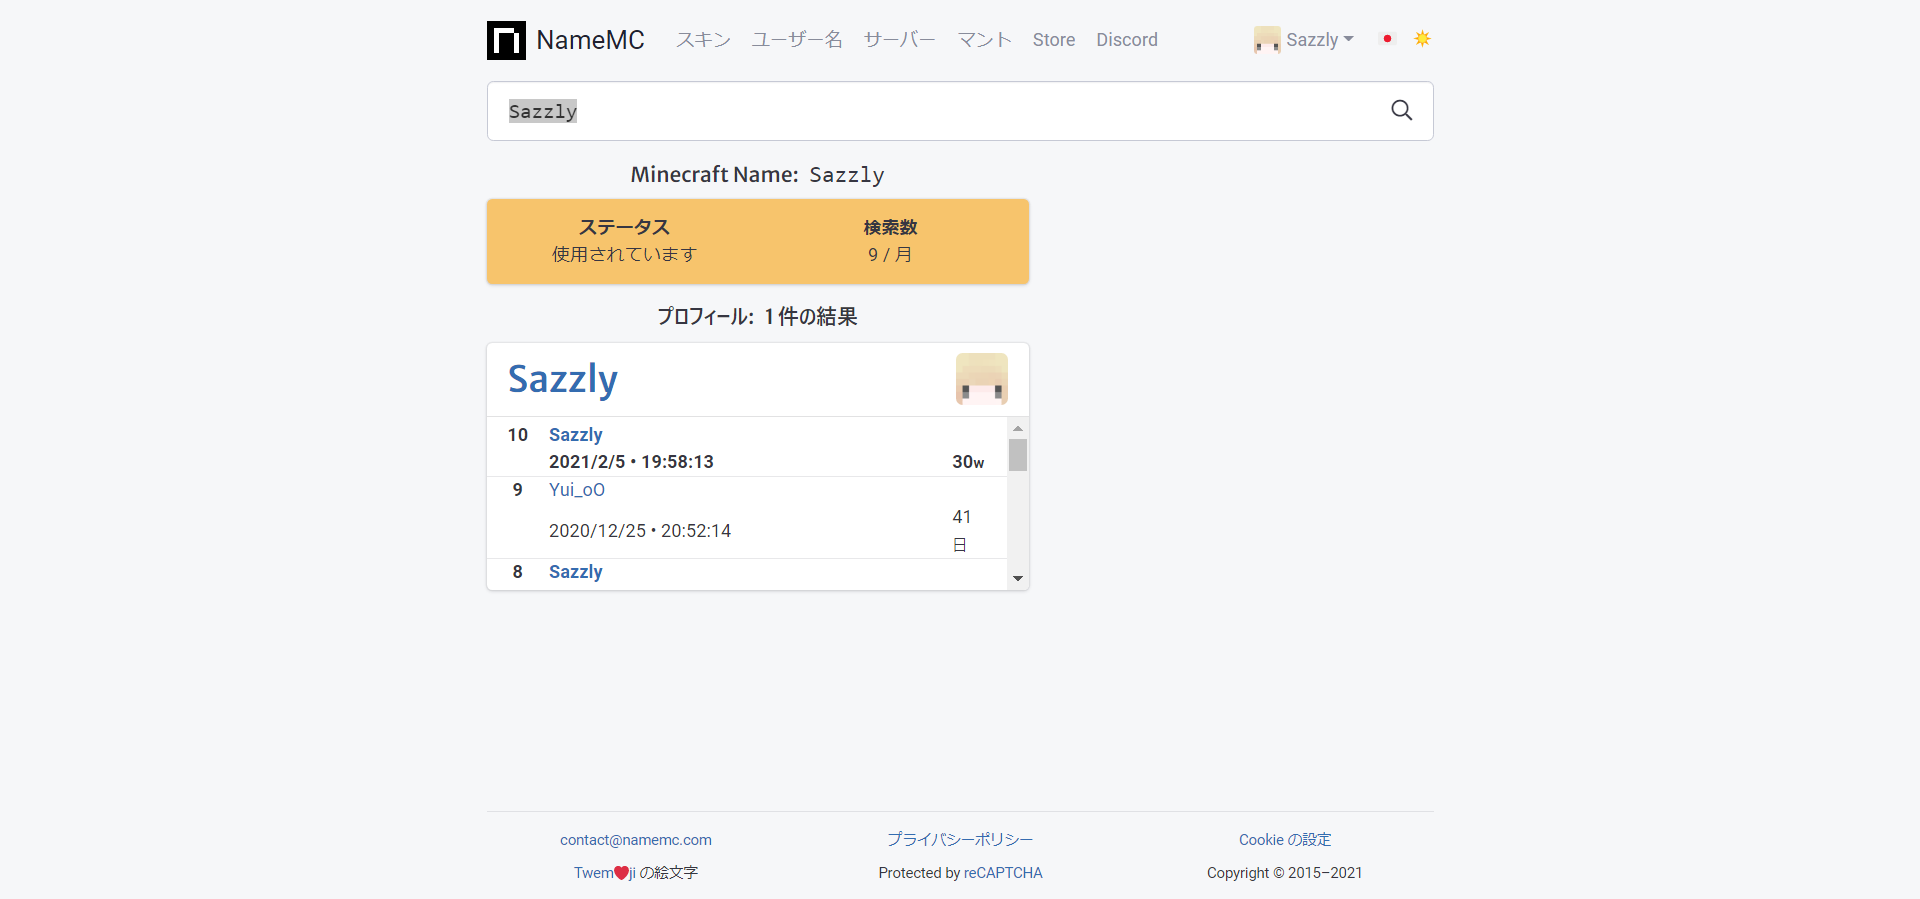Open the reCAPTCHA link
Image resolution: width=1920 pixels, height=899 pixels.
(1003, 873)
